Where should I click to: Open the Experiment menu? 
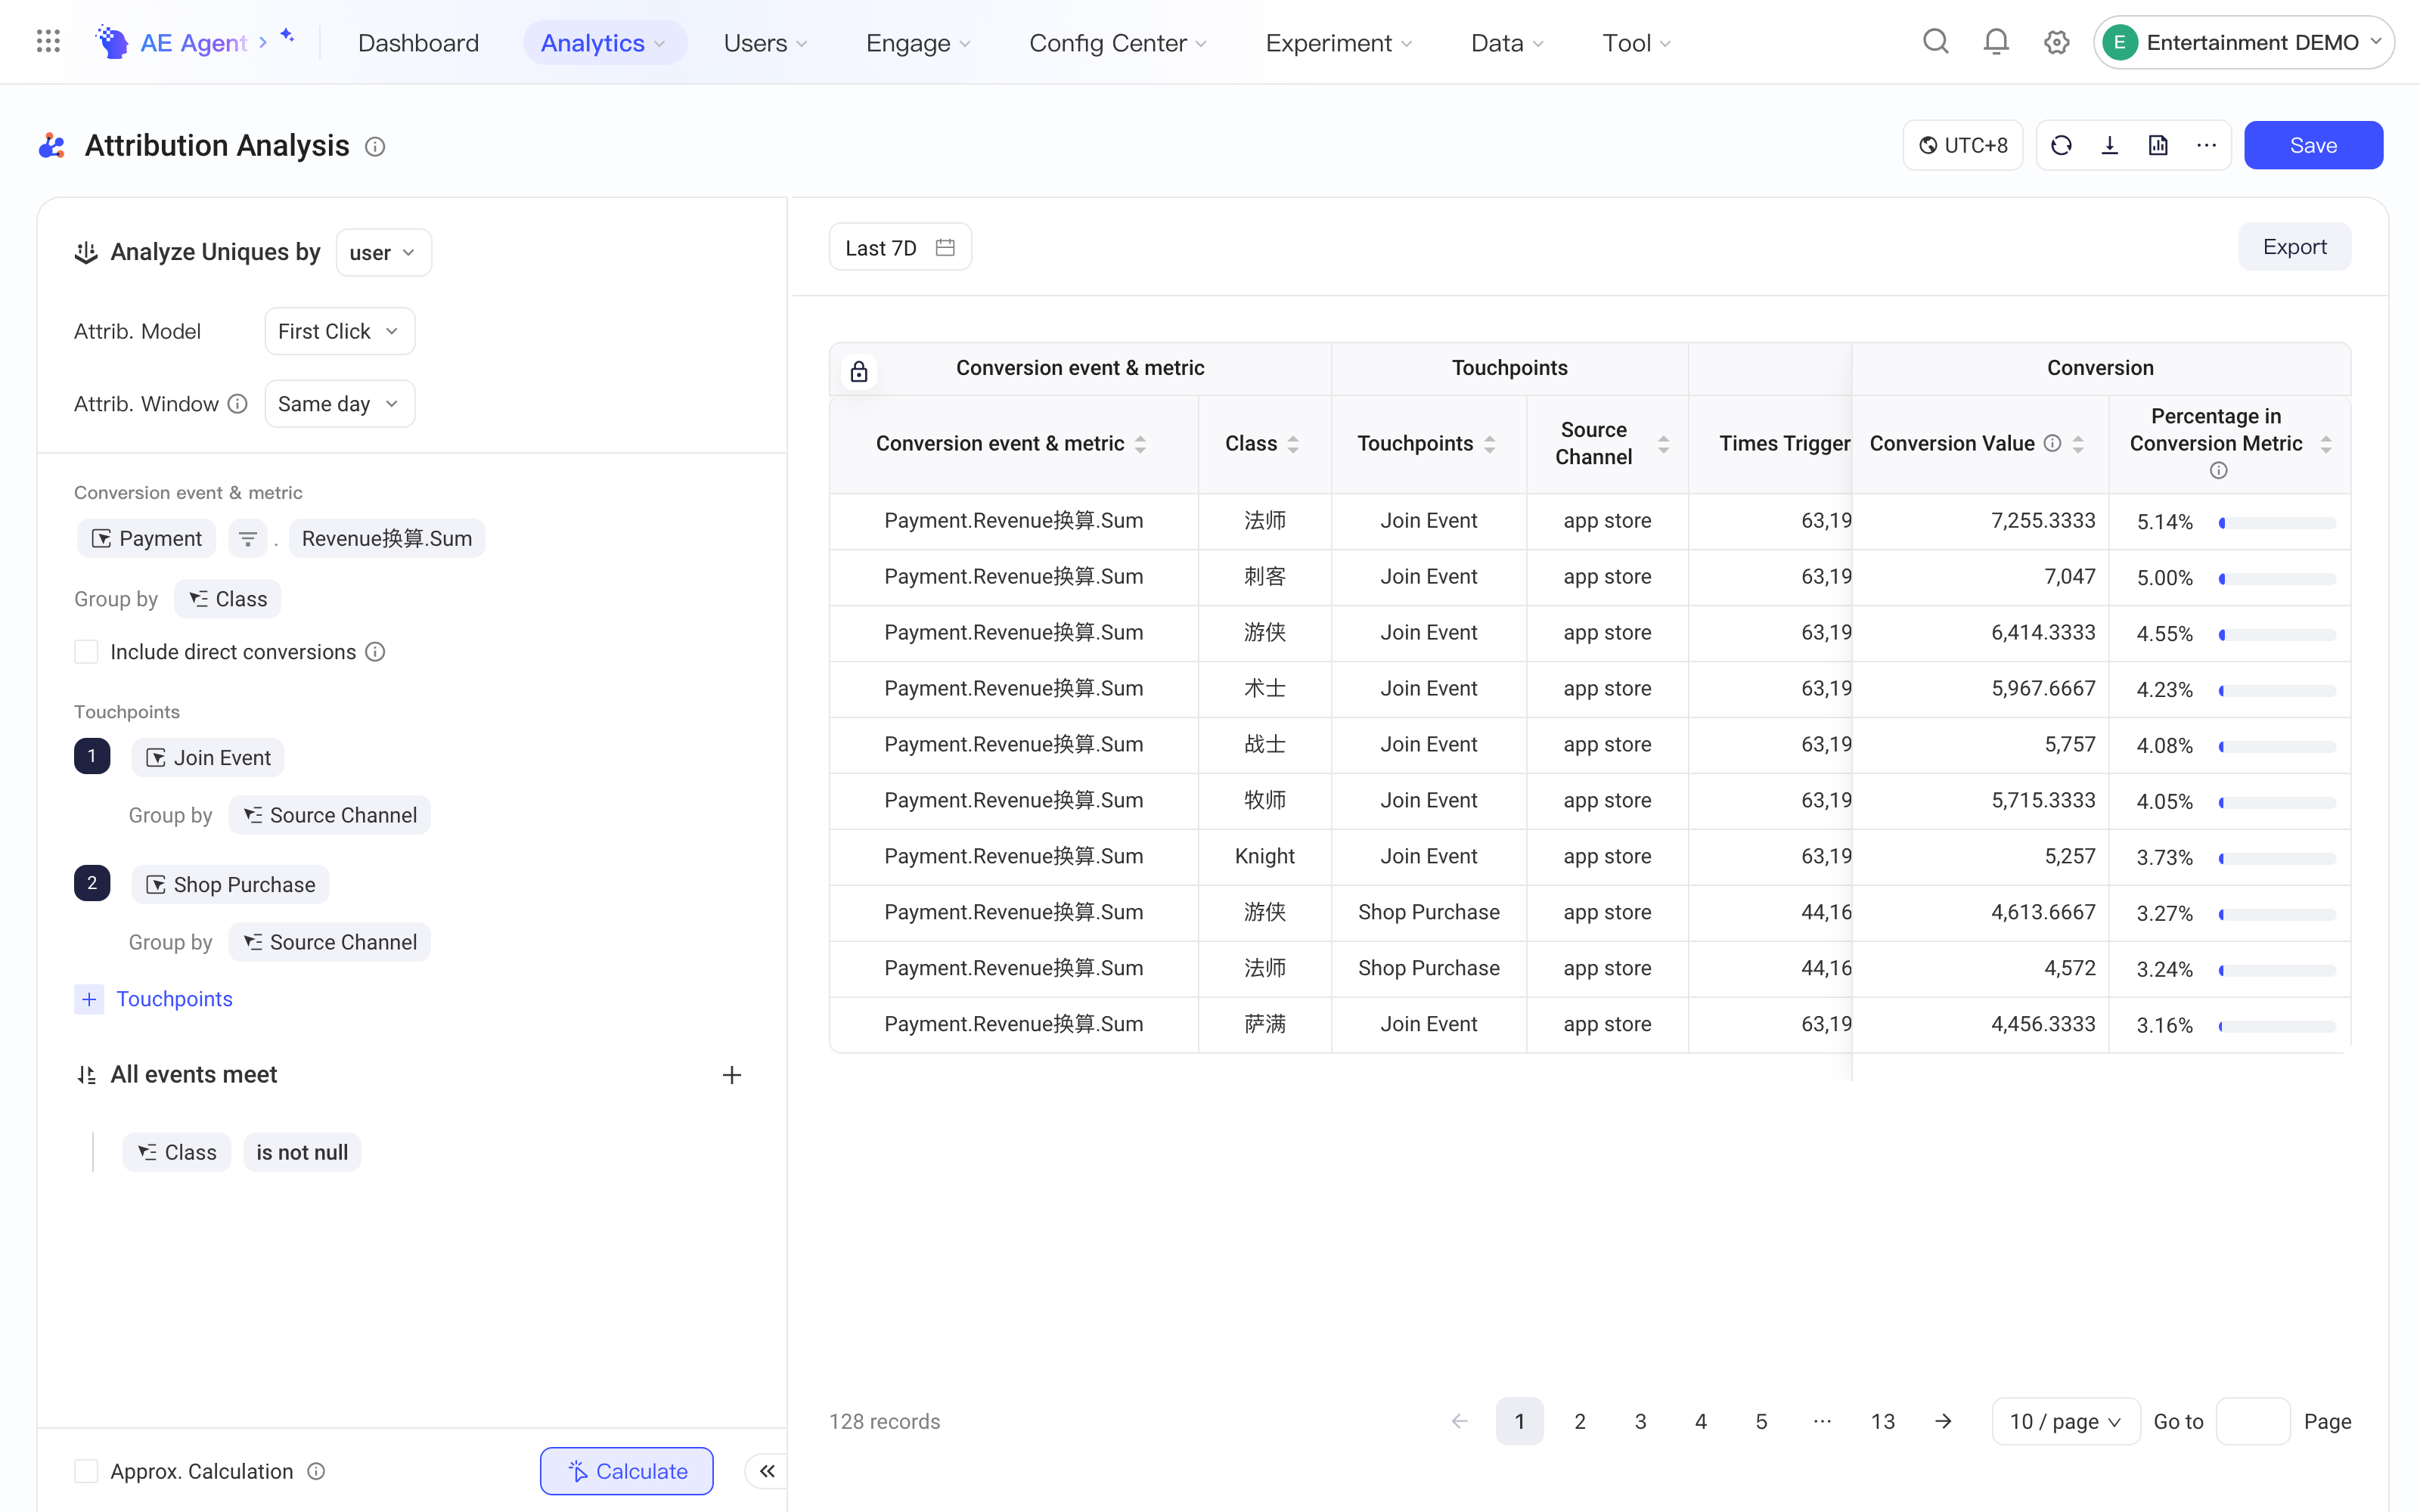pyautogui.click(x=1339, y=42)
